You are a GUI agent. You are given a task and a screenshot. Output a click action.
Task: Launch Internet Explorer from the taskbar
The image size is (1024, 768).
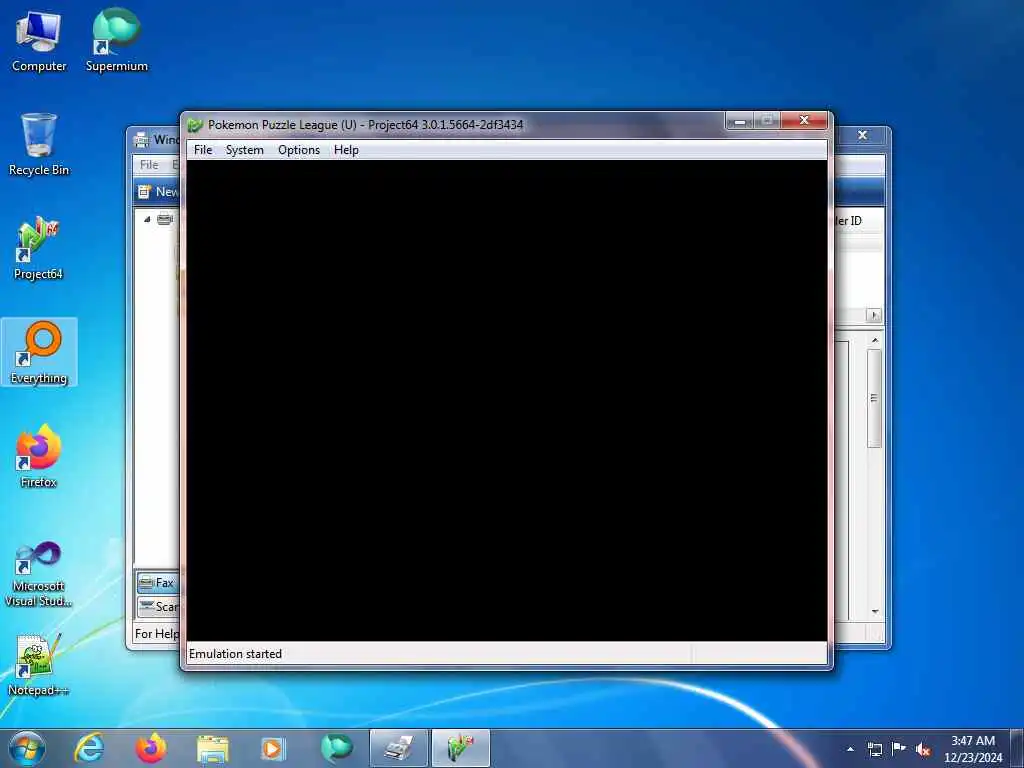coord(89,748)
